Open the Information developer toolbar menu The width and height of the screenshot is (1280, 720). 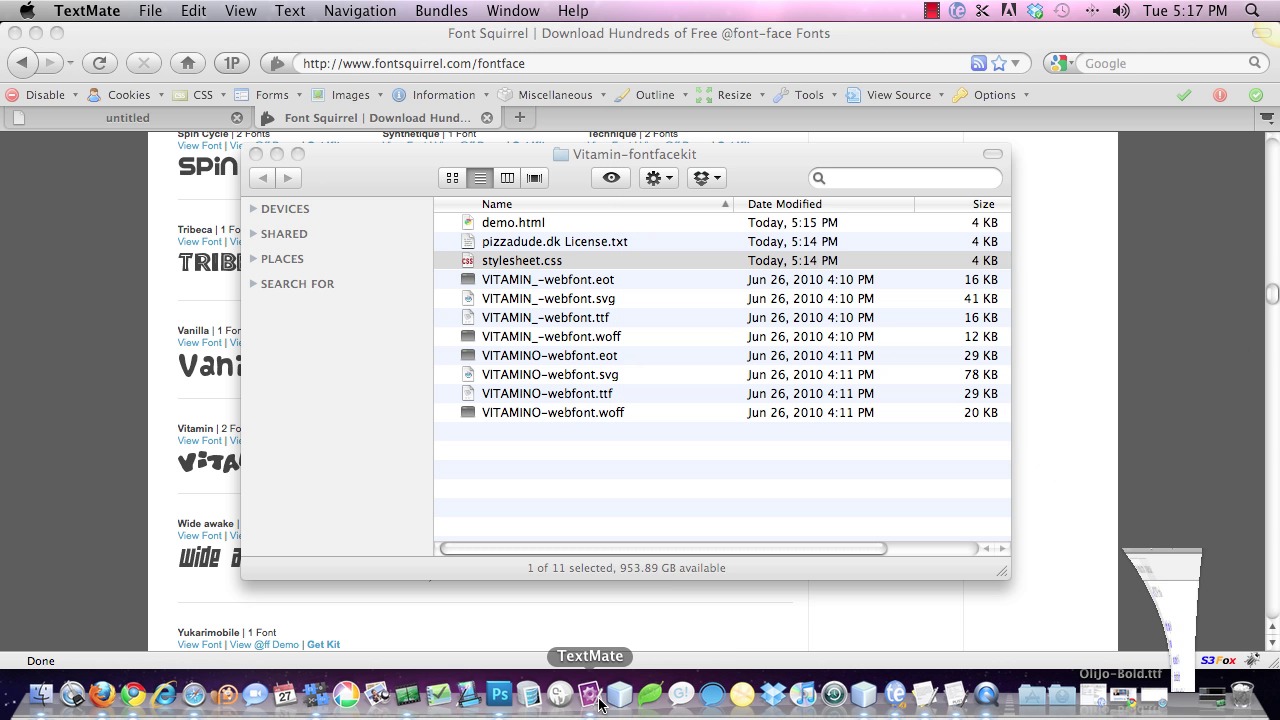(440, 95)
